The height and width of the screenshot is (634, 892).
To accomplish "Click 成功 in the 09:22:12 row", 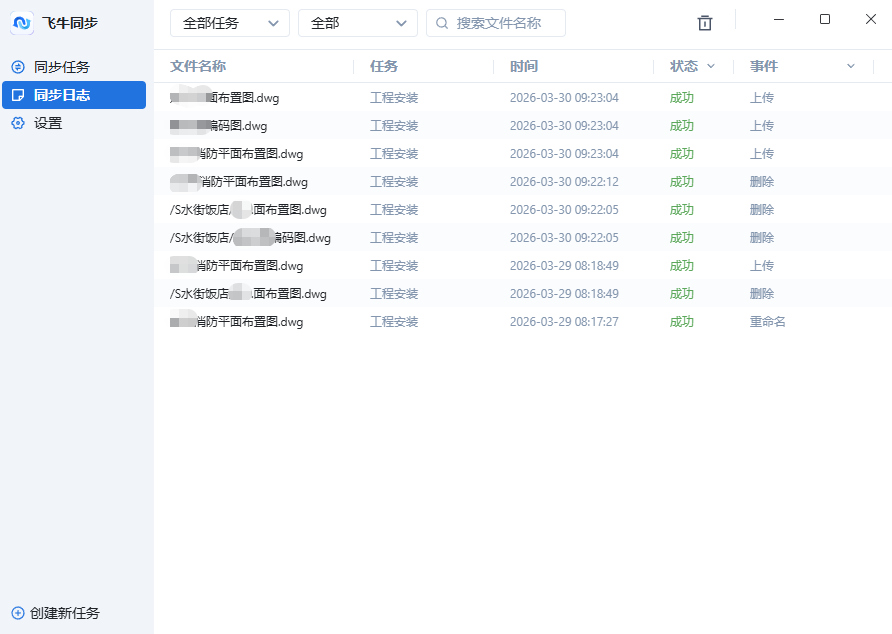I will [x=682, y=182].
